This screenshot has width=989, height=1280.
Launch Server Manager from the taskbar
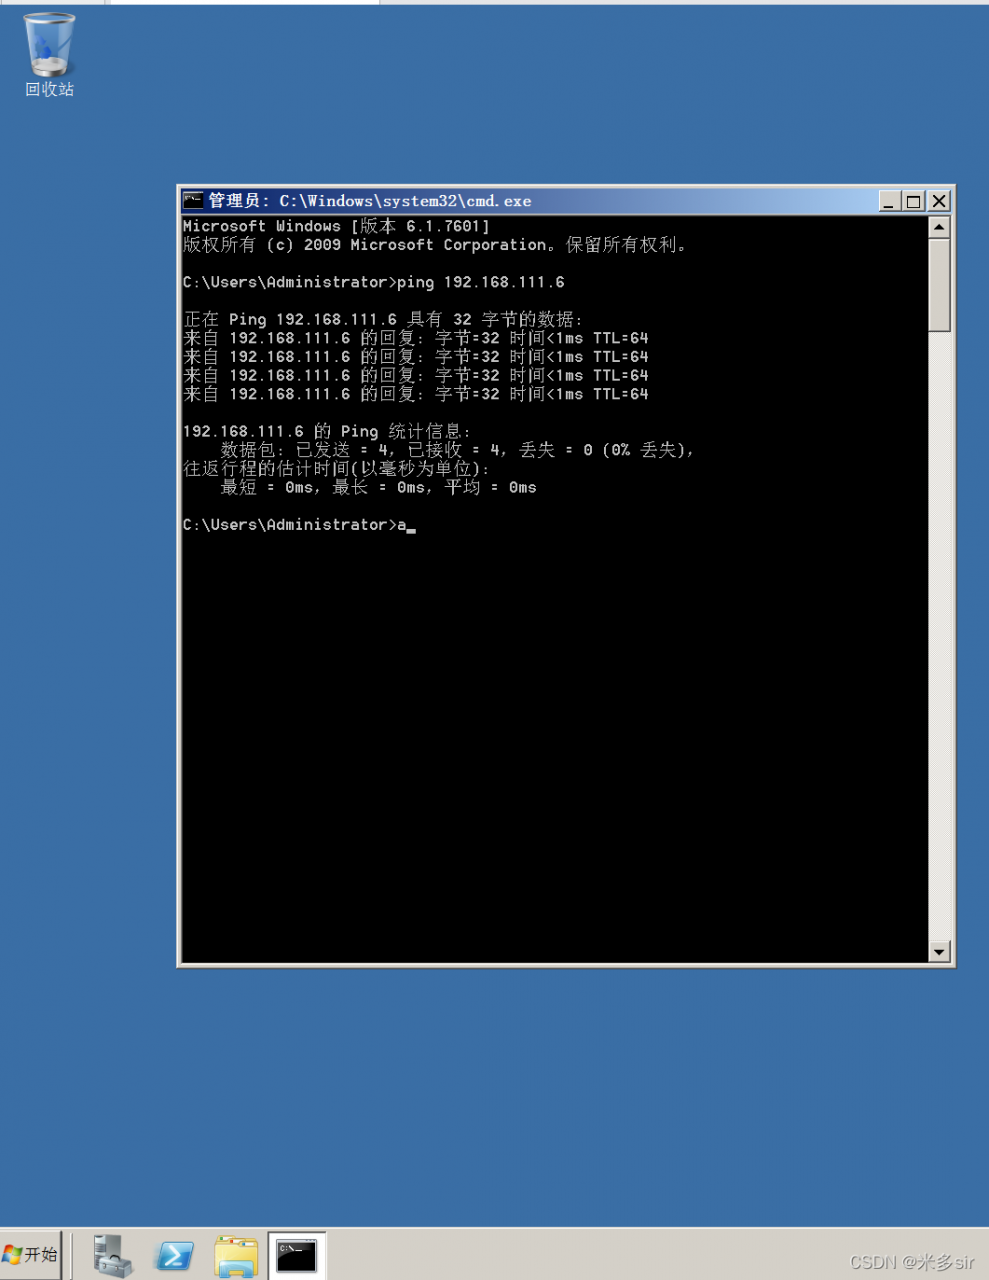(x=112, y=1255)
